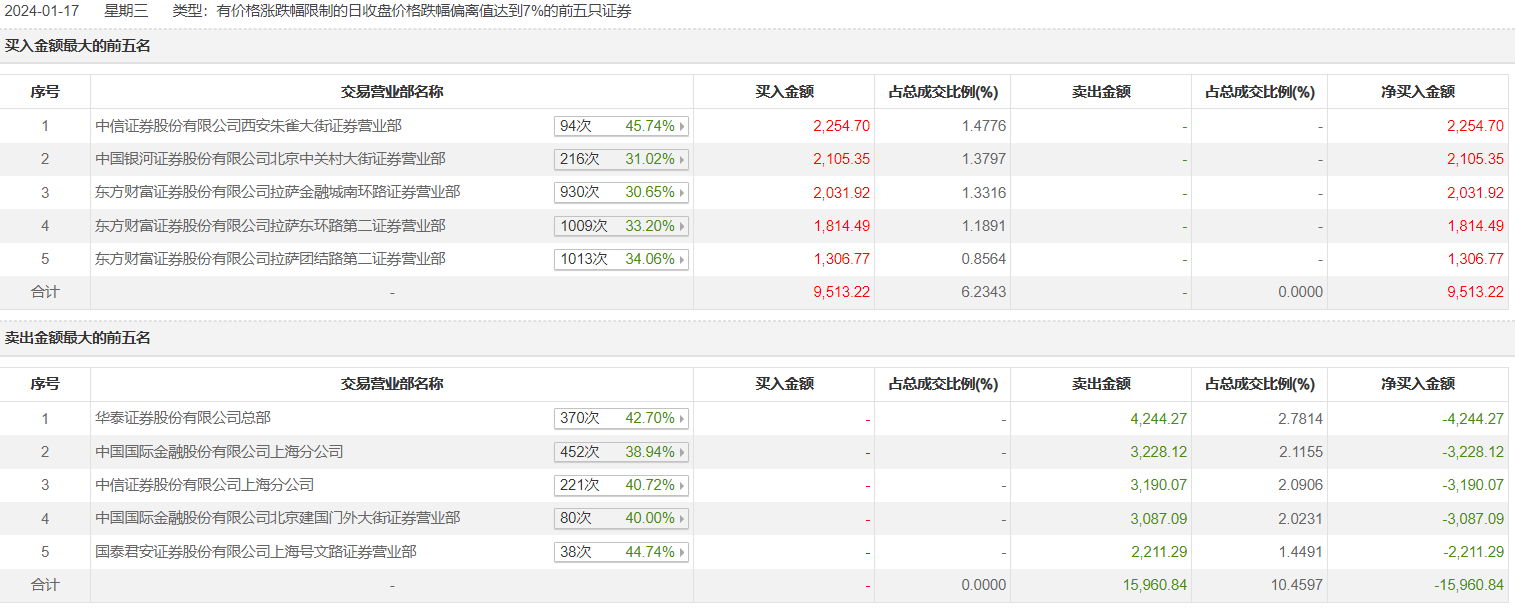This screenshot has height=609, width=1515.
Task: Open 中信证券股份有限公司西安朱雀大街证券营业部 link
Action: tap(249, 126)
